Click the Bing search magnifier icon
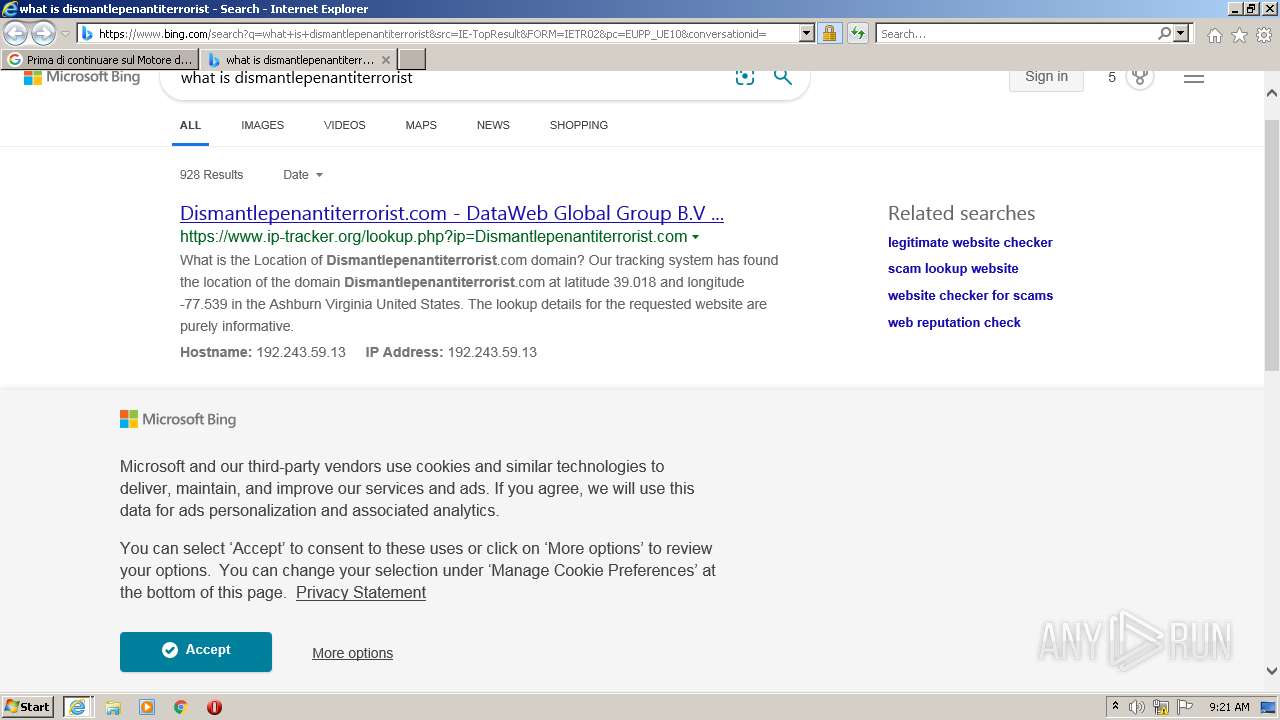The image size is (1280, 720). [x=783, y=77]
